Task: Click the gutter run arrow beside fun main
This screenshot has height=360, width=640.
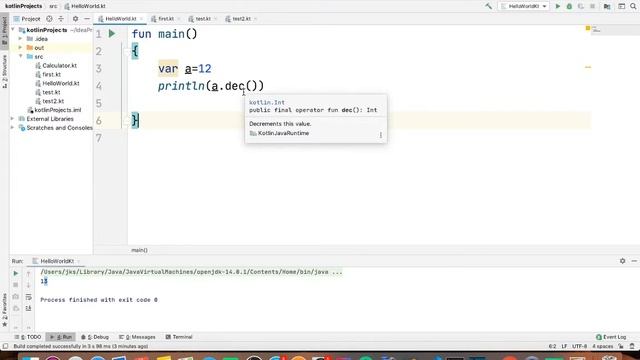Action: click(x=112, y=33)
